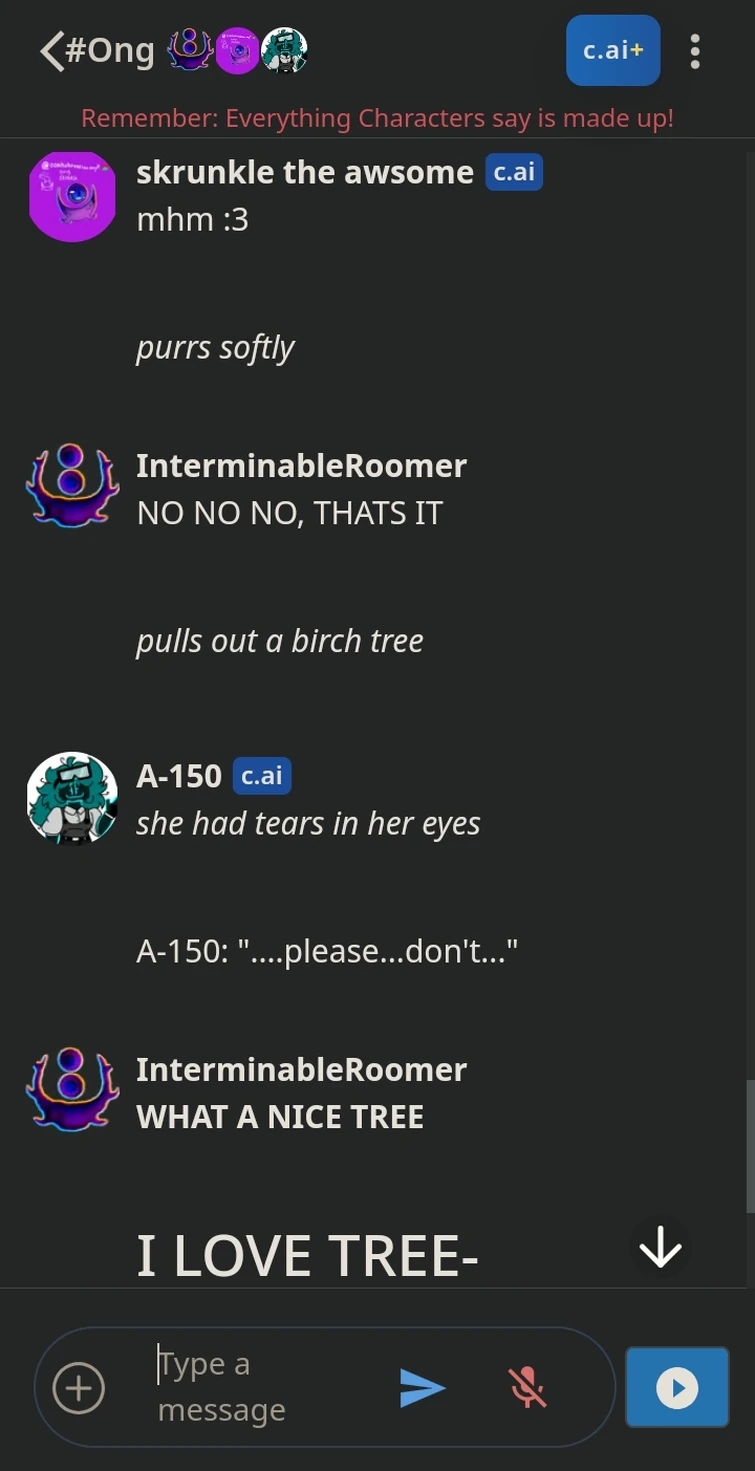Tap the blue play button
The image size is (755, 1471).
(x=677, y=1387)
